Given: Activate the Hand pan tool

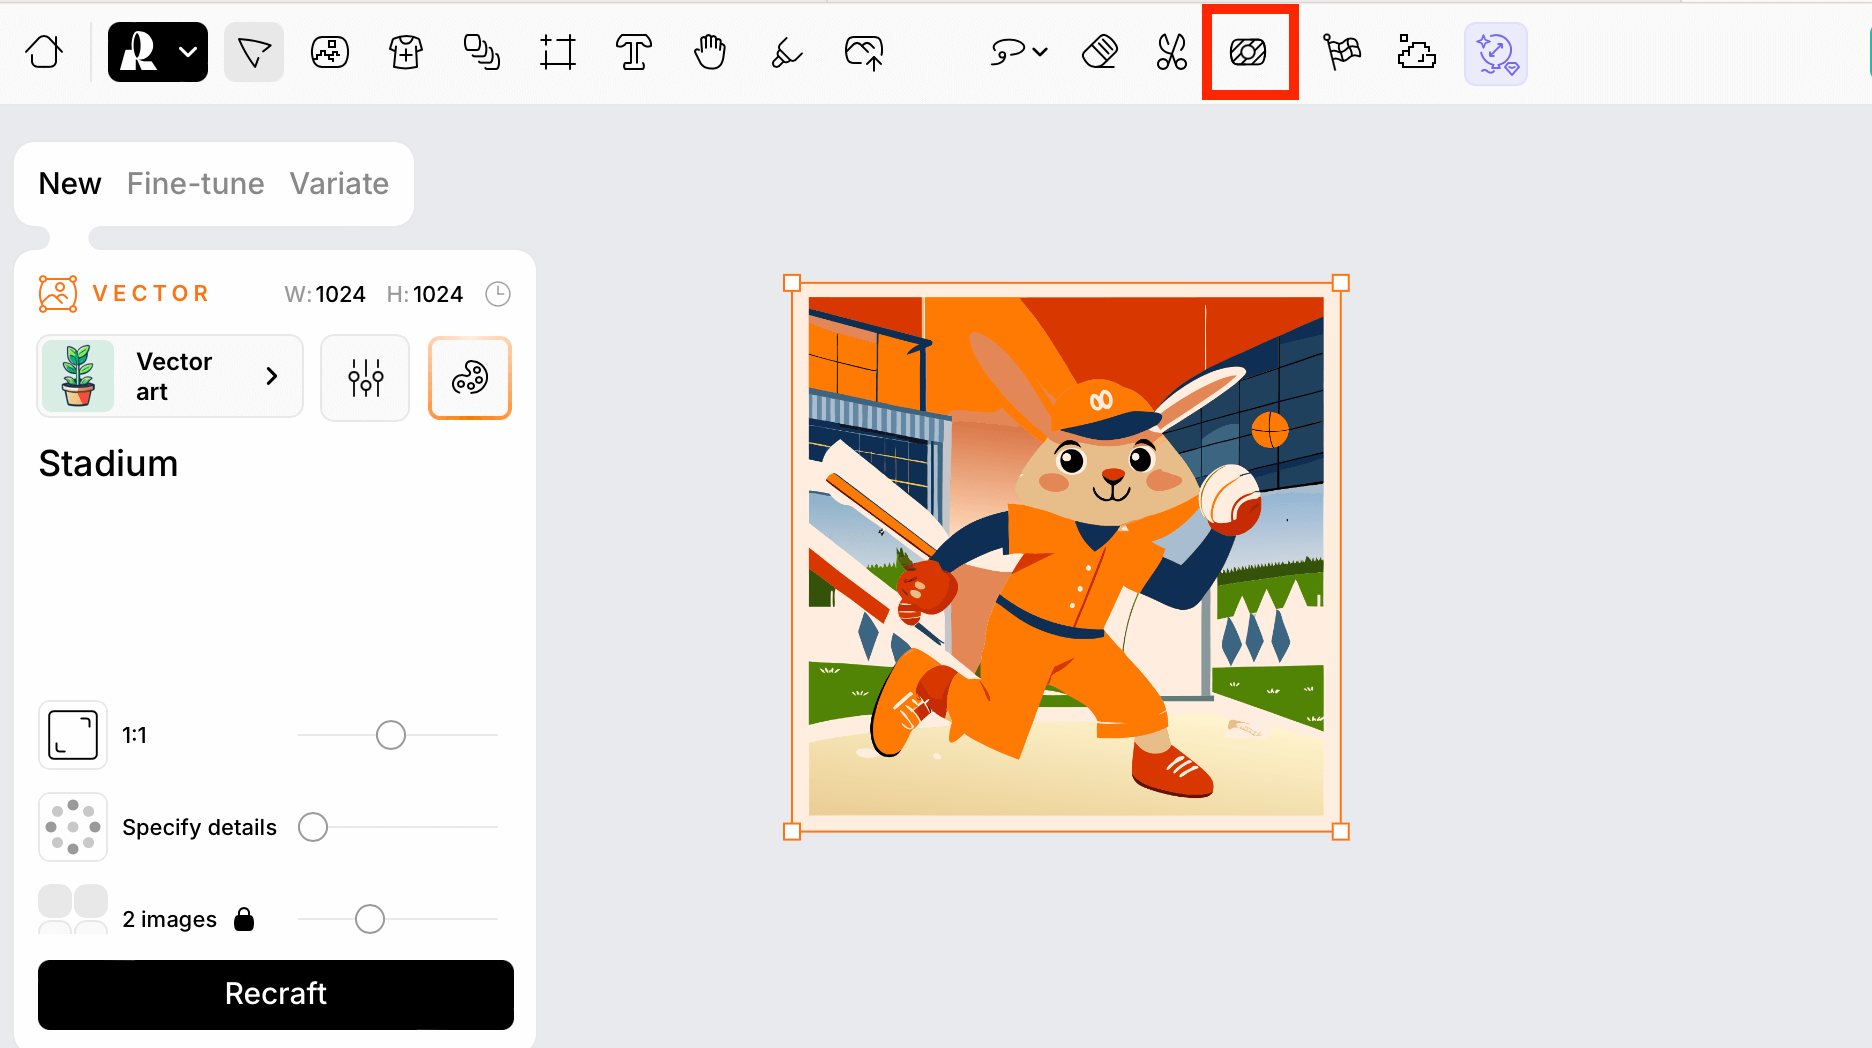Looking at the screenshot, I should point(710,52).
